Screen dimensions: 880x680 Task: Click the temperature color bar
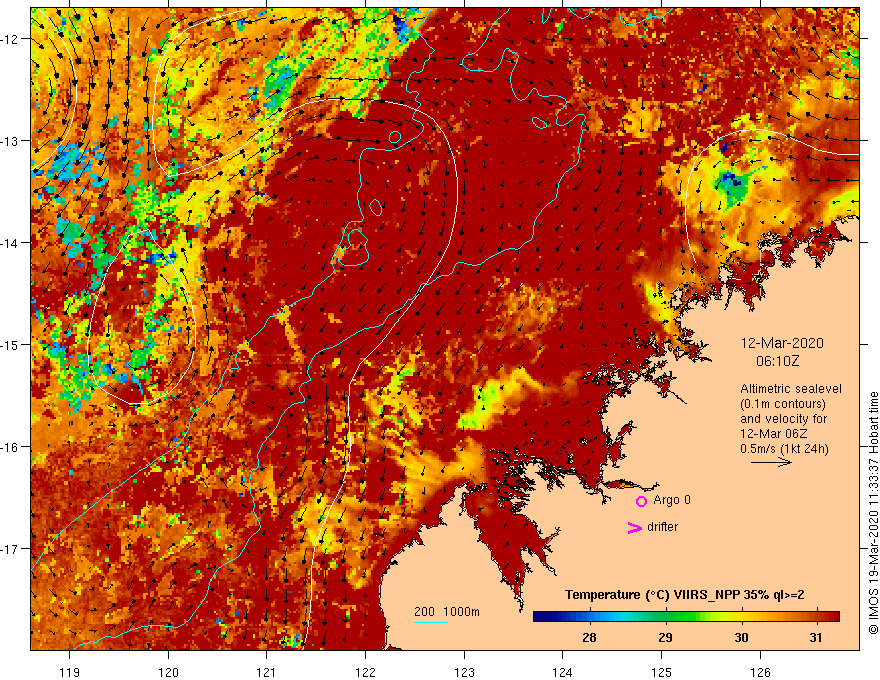[686, 617]
